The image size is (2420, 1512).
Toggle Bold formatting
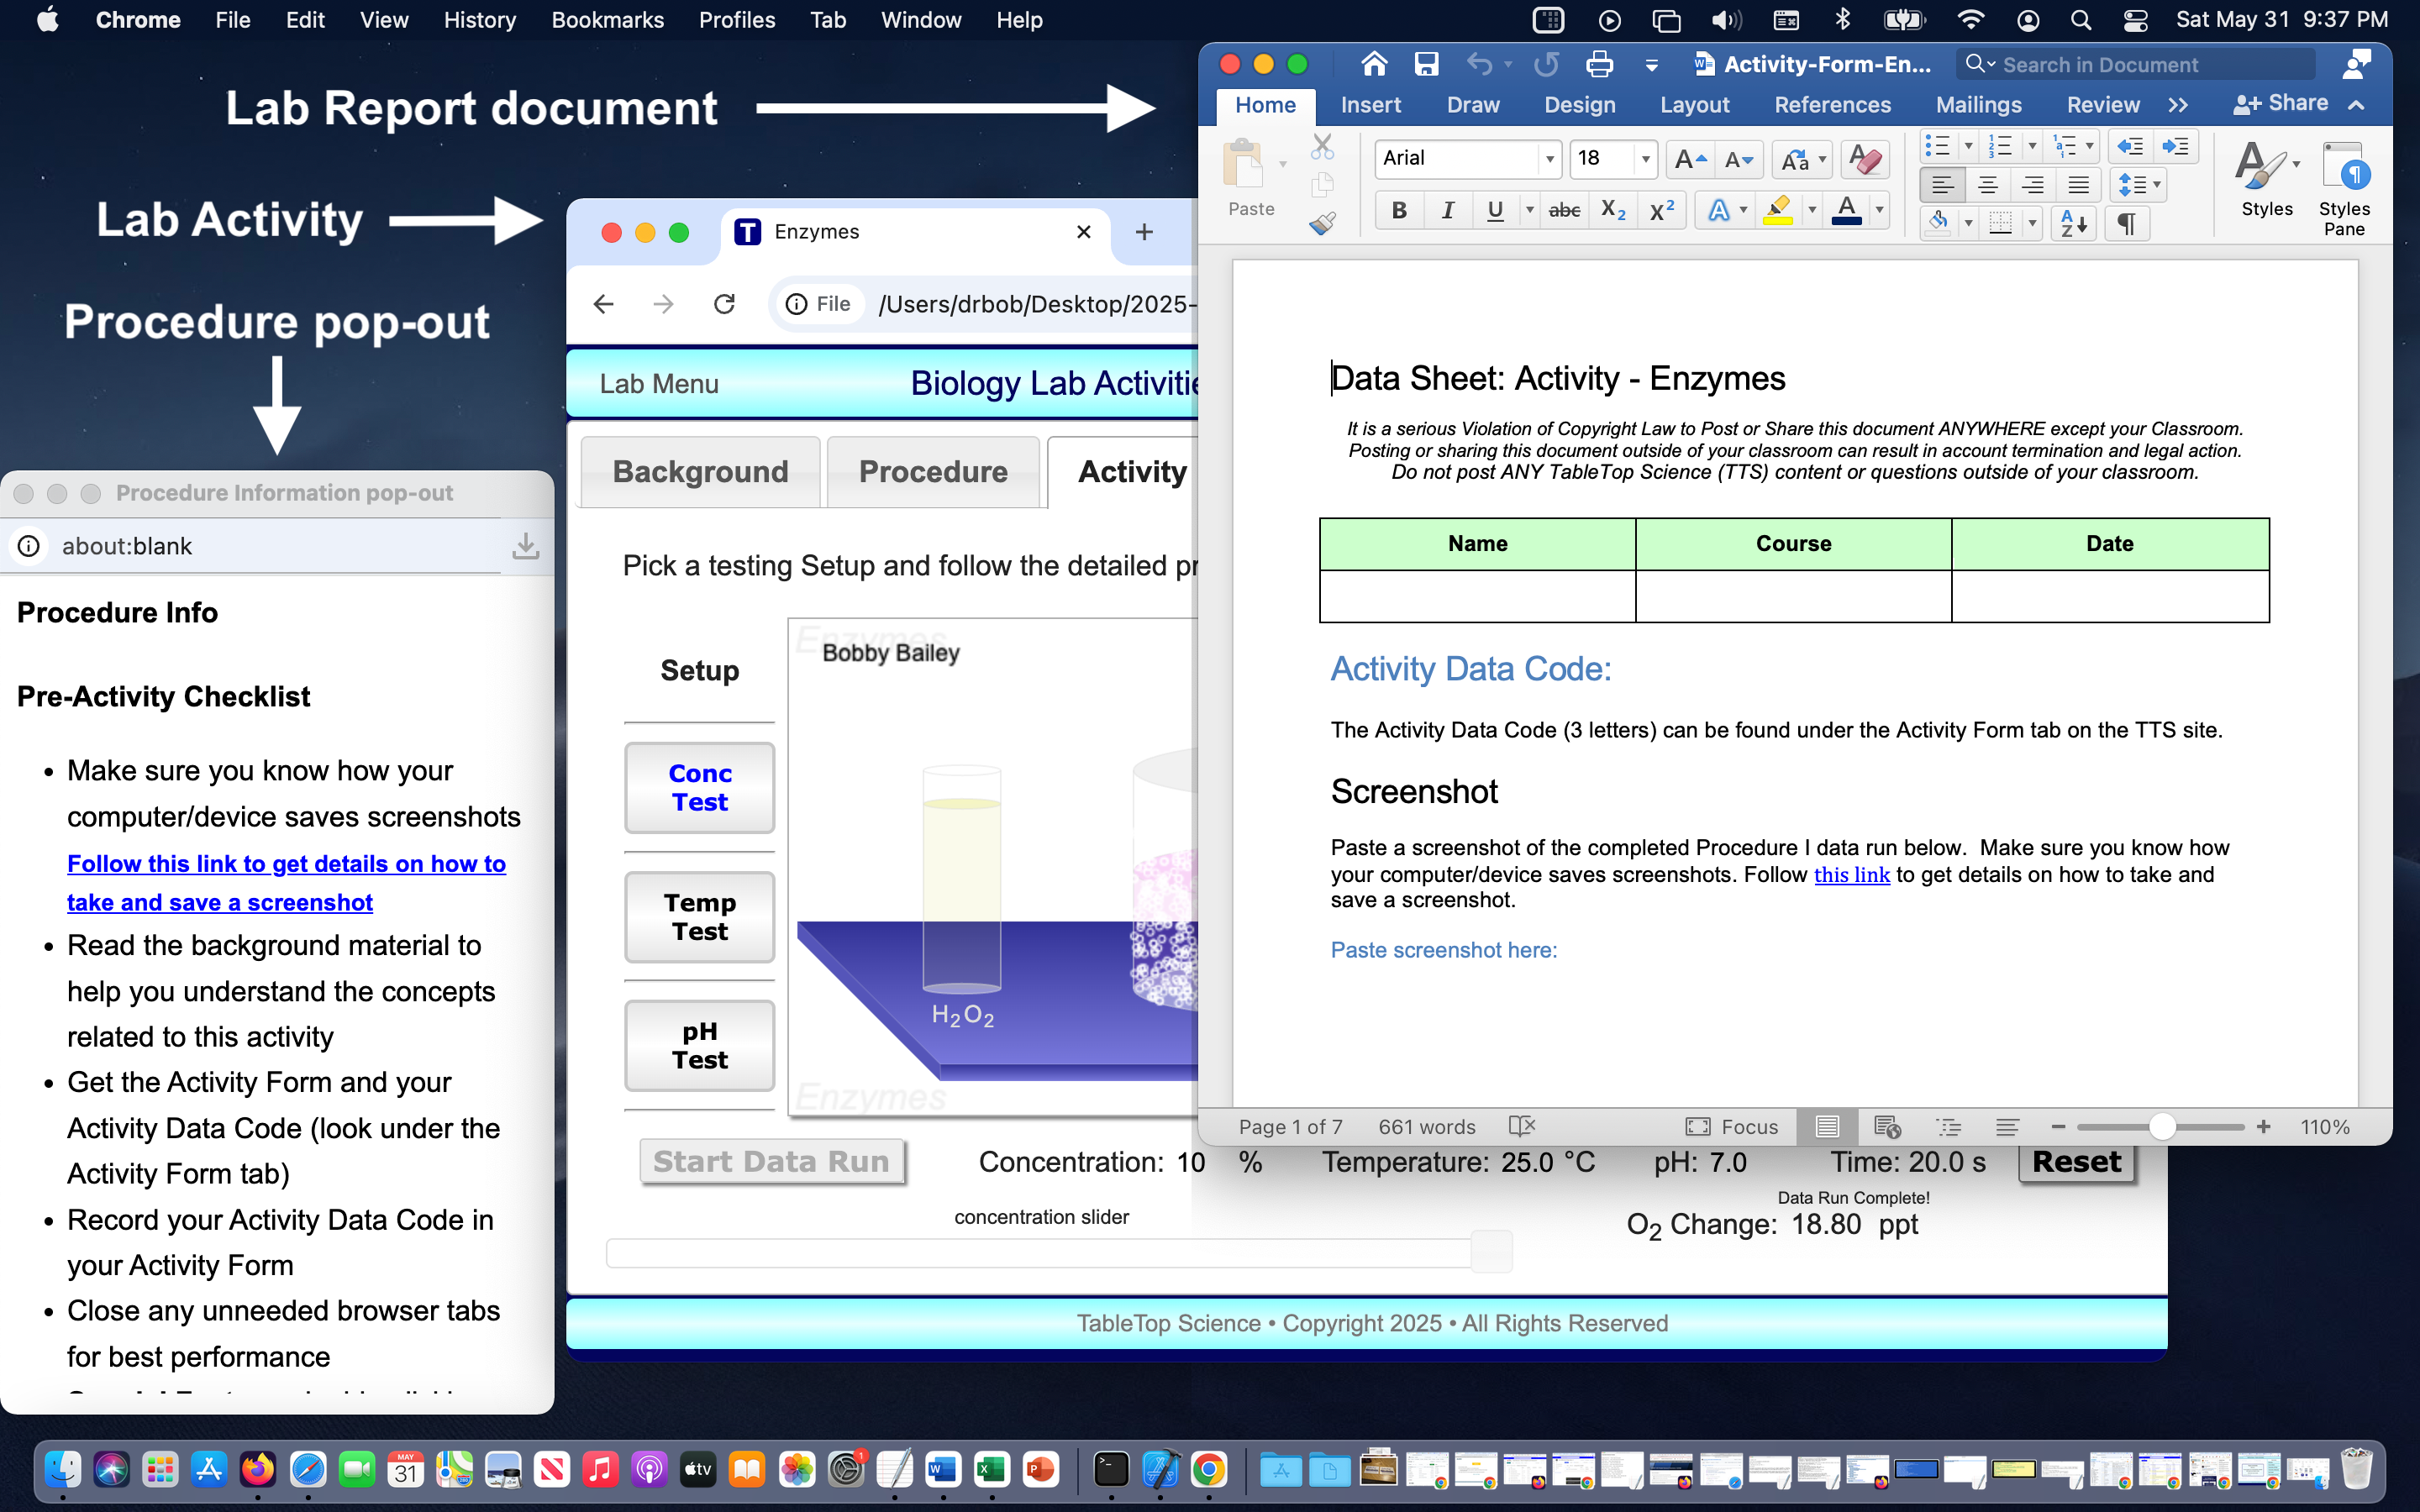tap(1399, 211)
